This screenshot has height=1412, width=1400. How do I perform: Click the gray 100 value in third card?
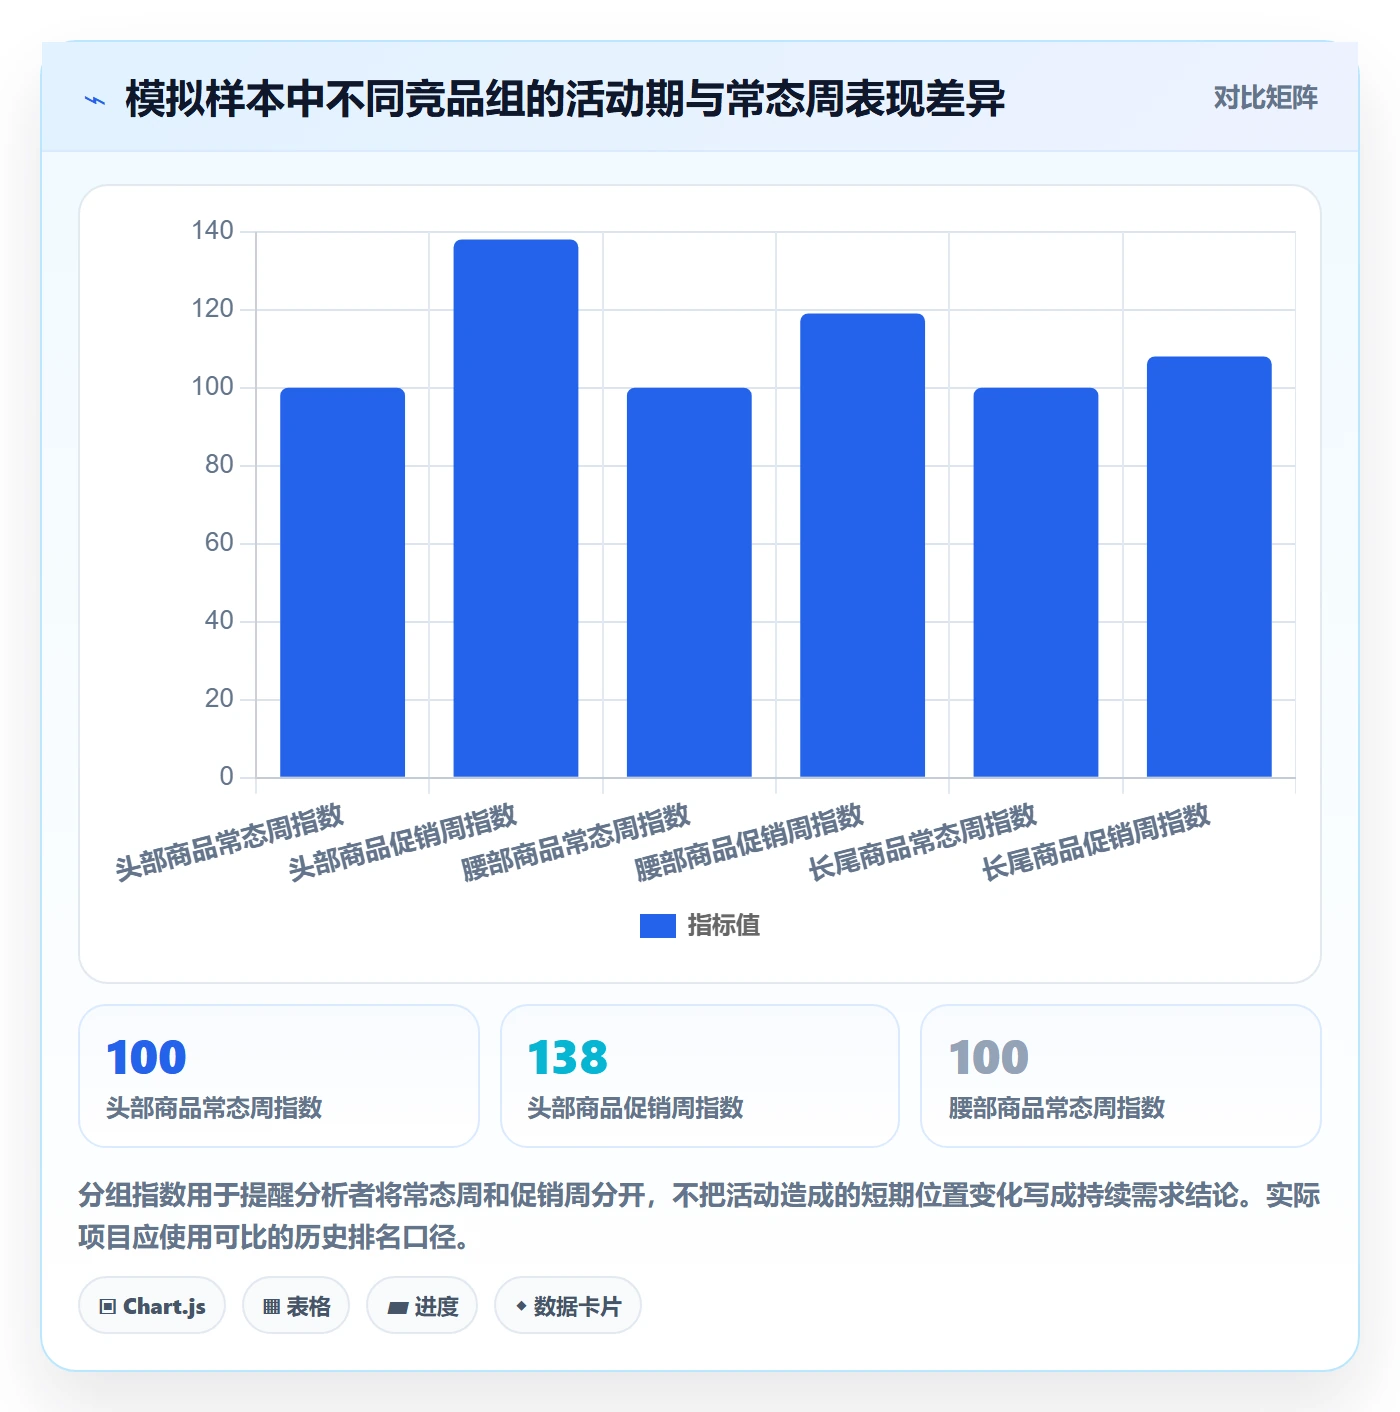click(x=989, y=1058)
